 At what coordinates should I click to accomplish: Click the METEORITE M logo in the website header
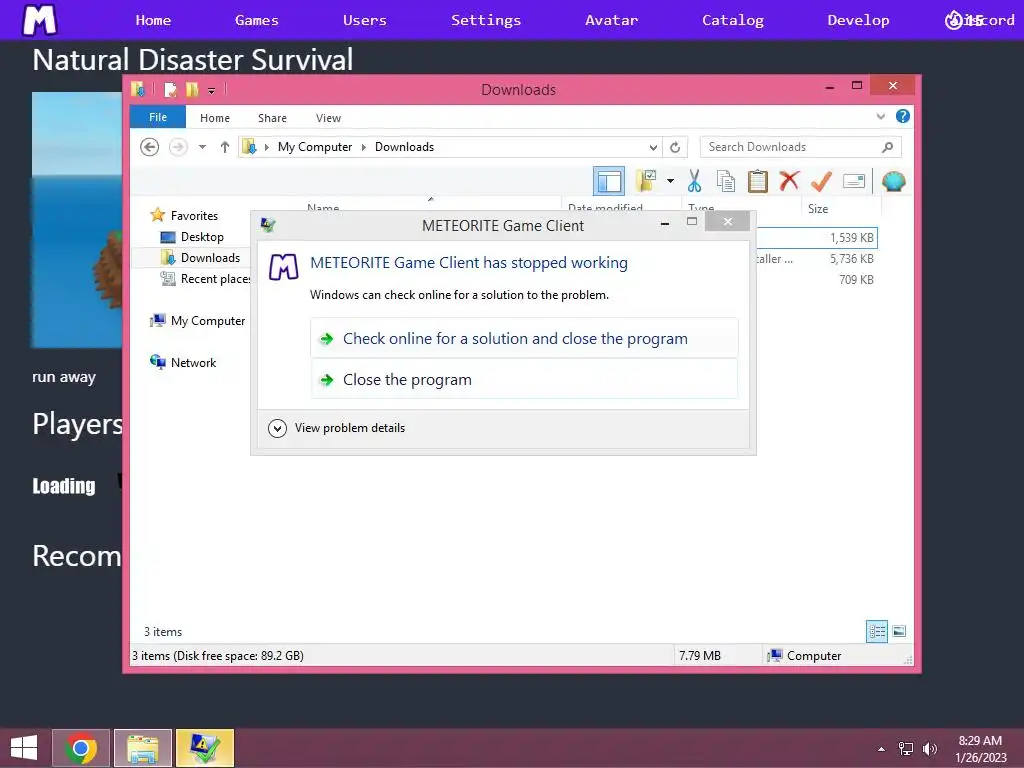40,20
